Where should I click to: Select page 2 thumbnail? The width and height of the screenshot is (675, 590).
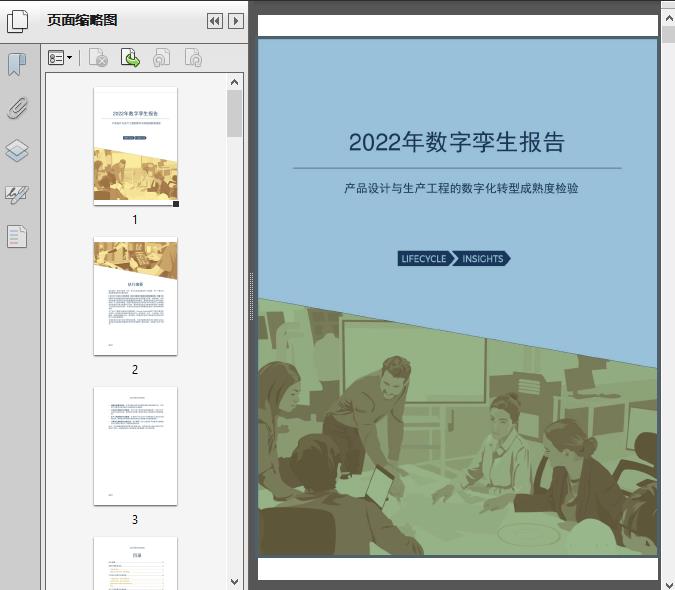136,296
